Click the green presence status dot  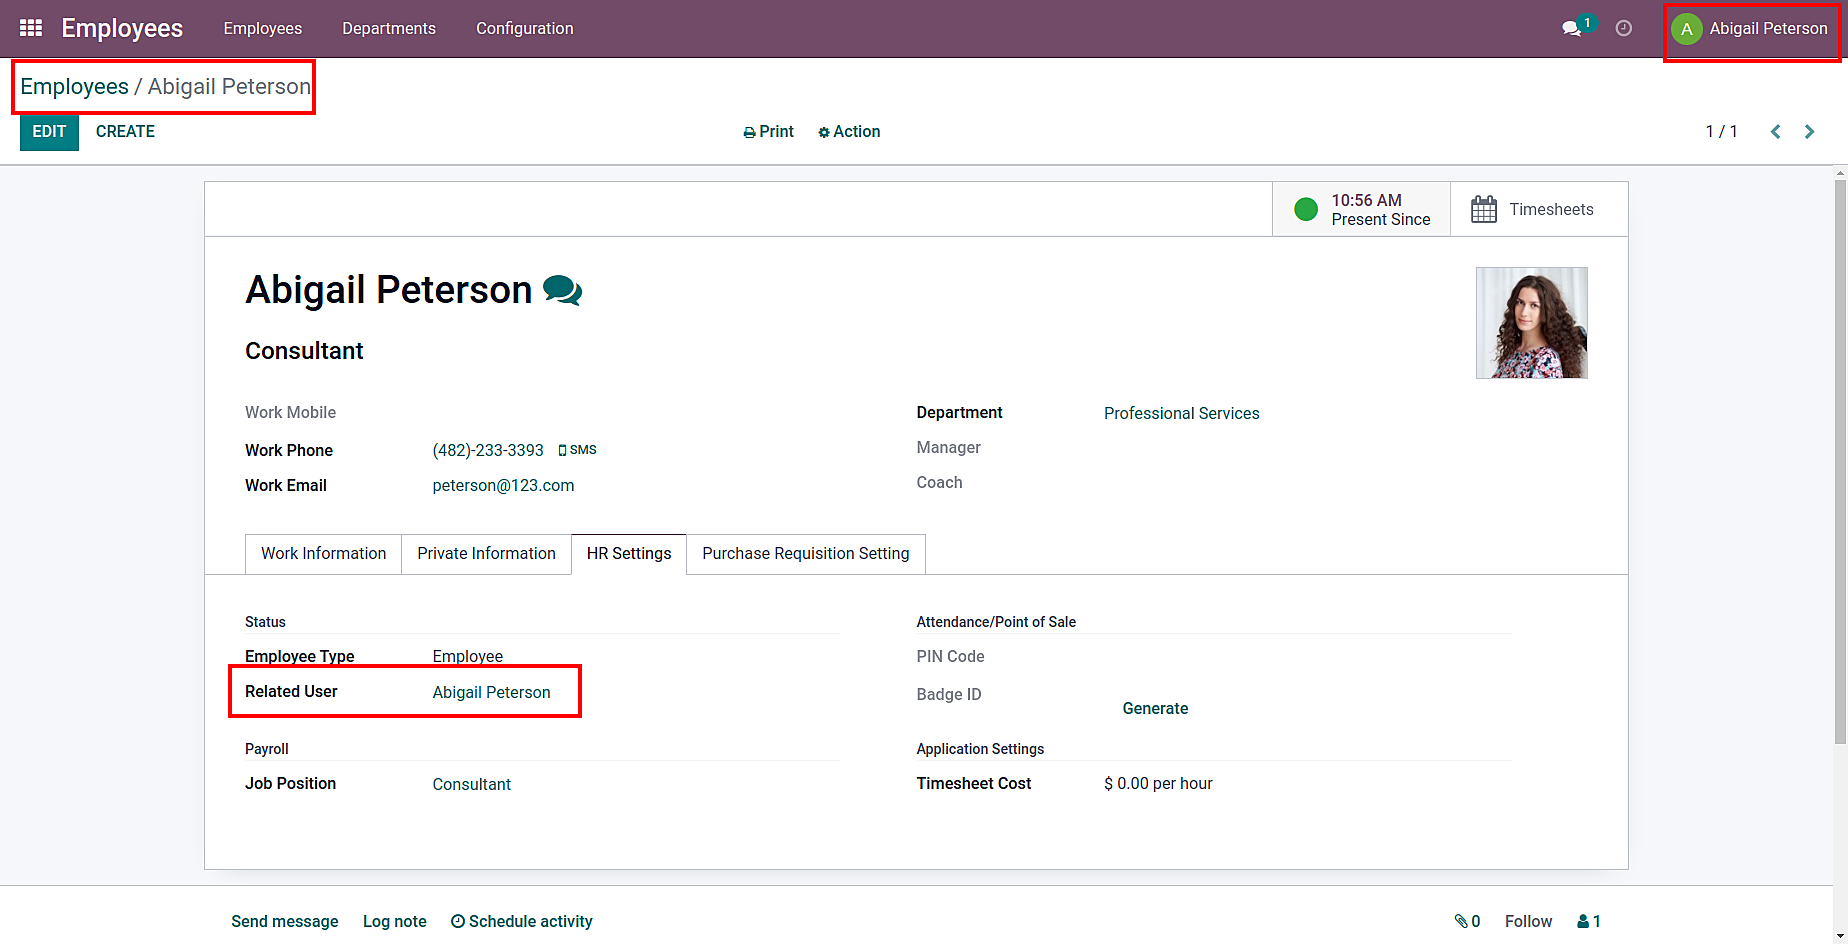1305,209
